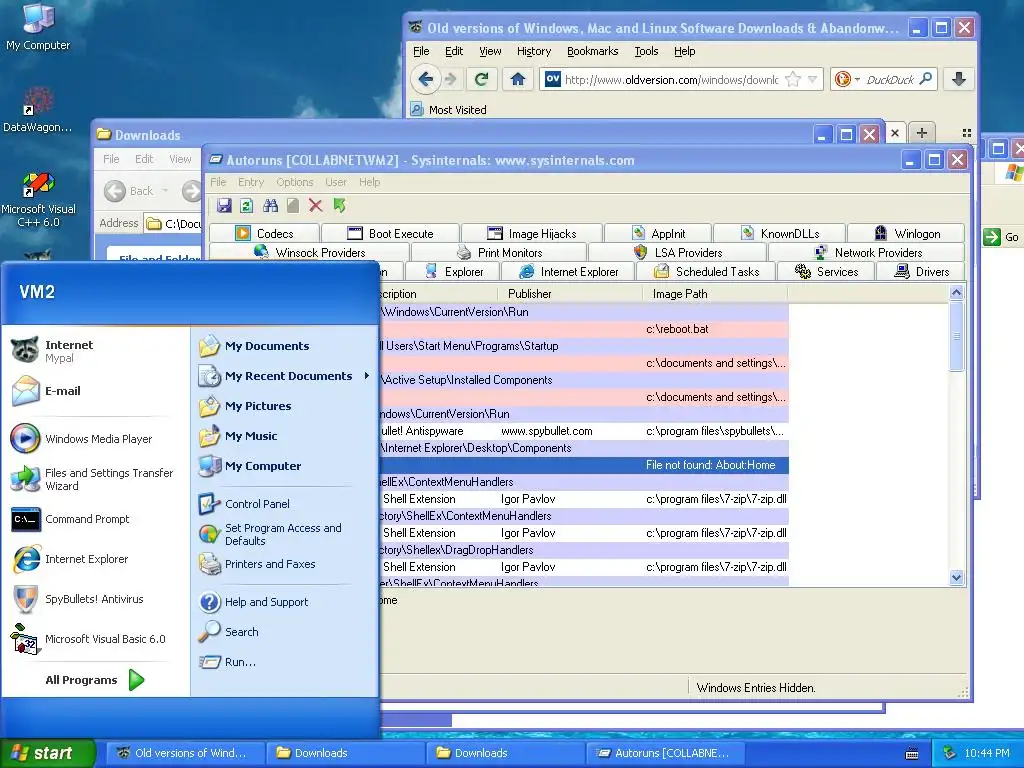
Task: Click the Image Path column header
Action: pos(715,294)
